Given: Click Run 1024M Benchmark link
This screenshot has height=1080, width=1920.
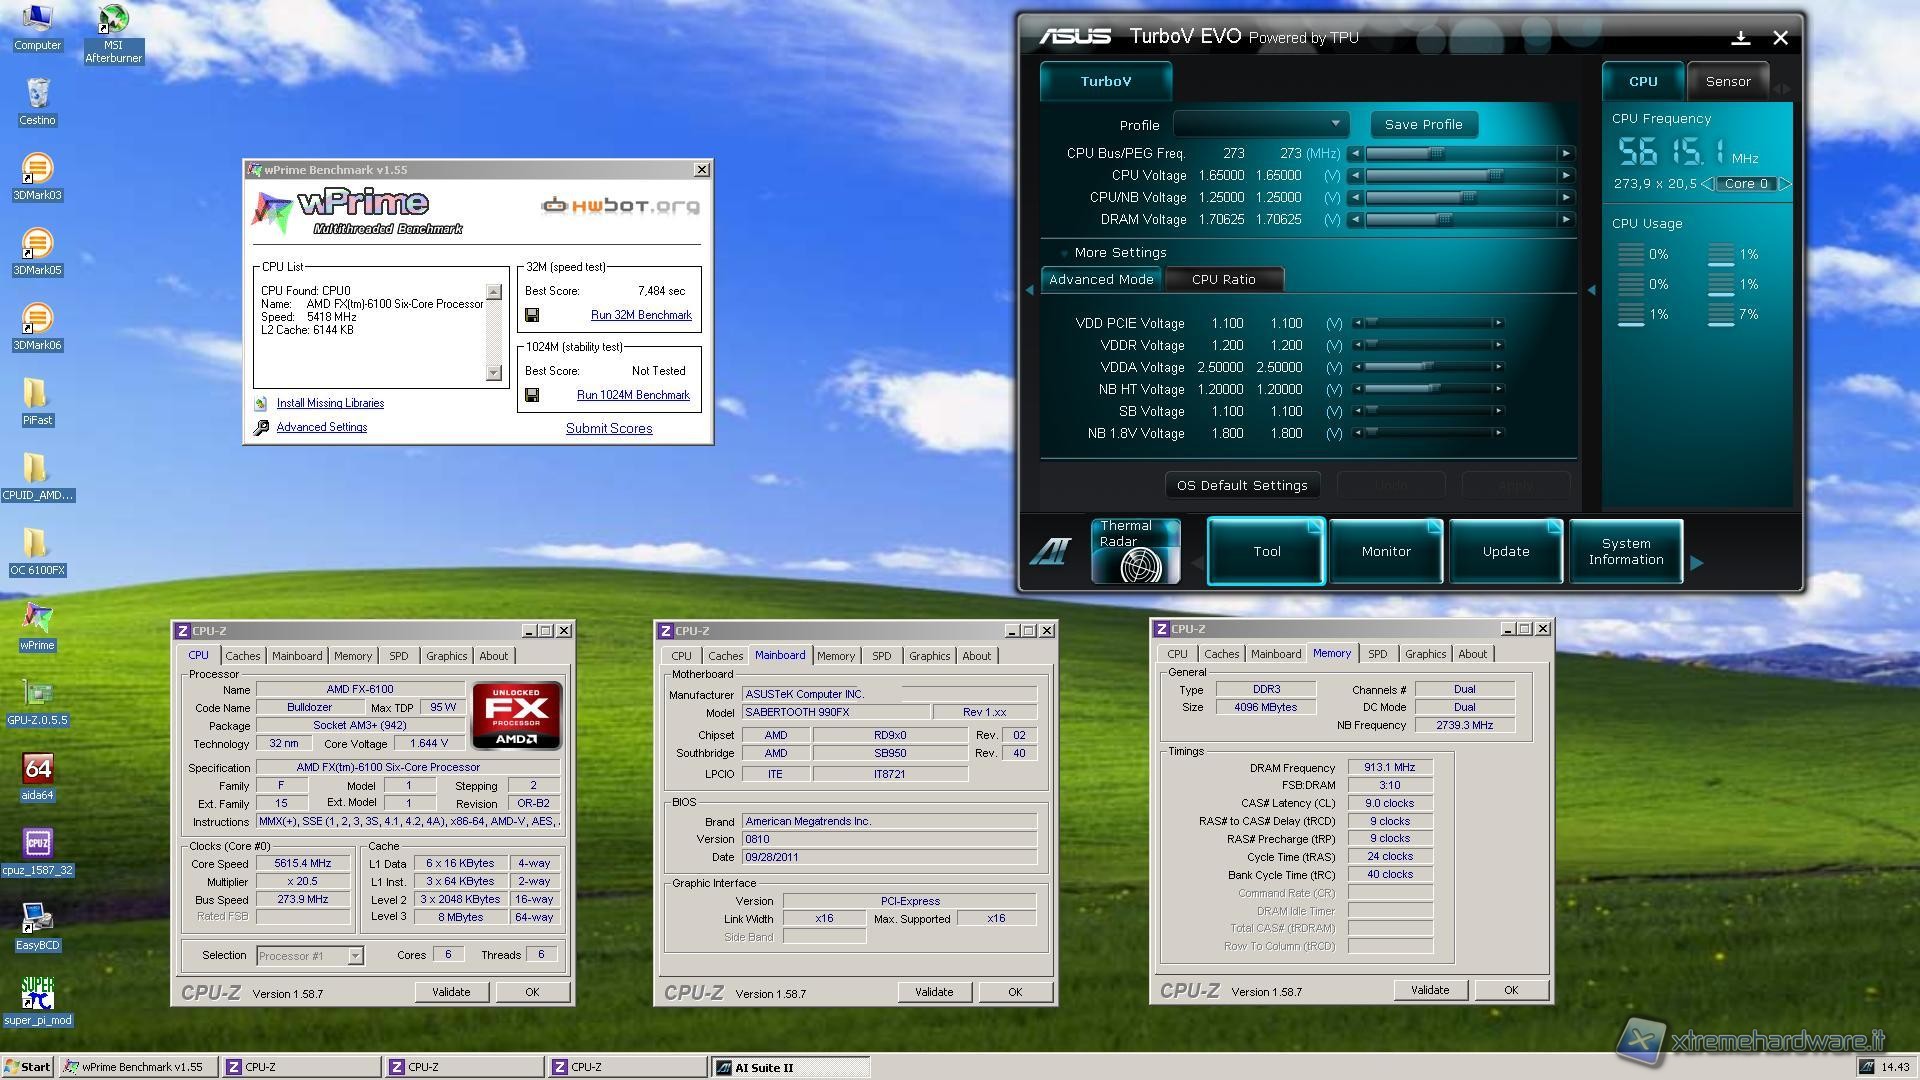Looking at the screenshot, I should [x=633, y=395].
